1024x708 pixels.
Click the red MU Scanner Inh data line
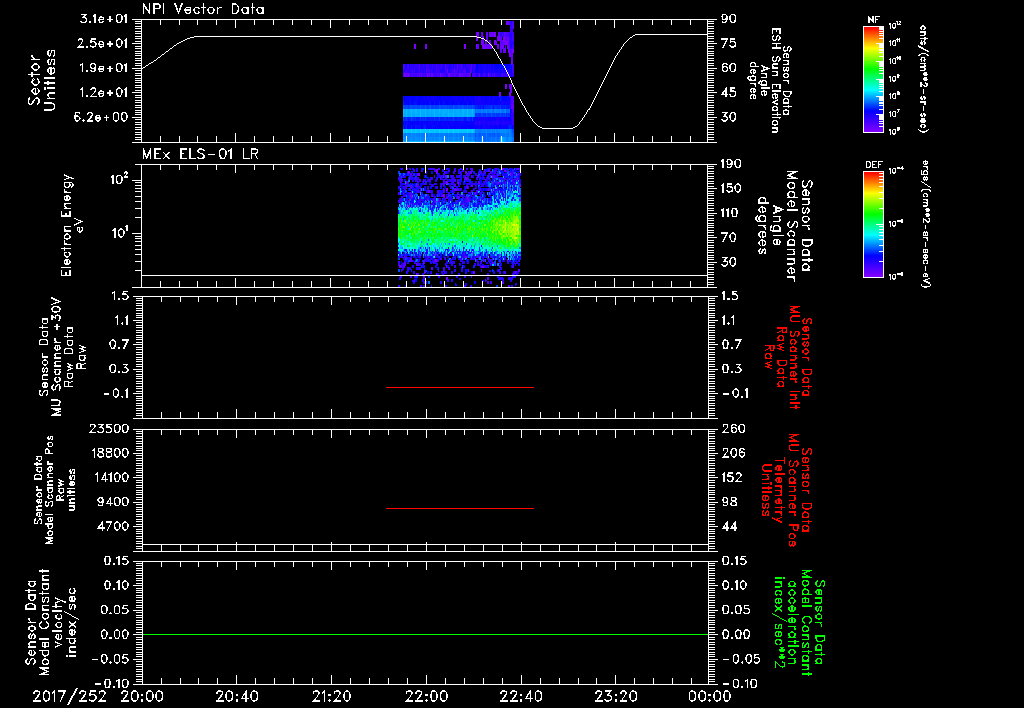460,387
